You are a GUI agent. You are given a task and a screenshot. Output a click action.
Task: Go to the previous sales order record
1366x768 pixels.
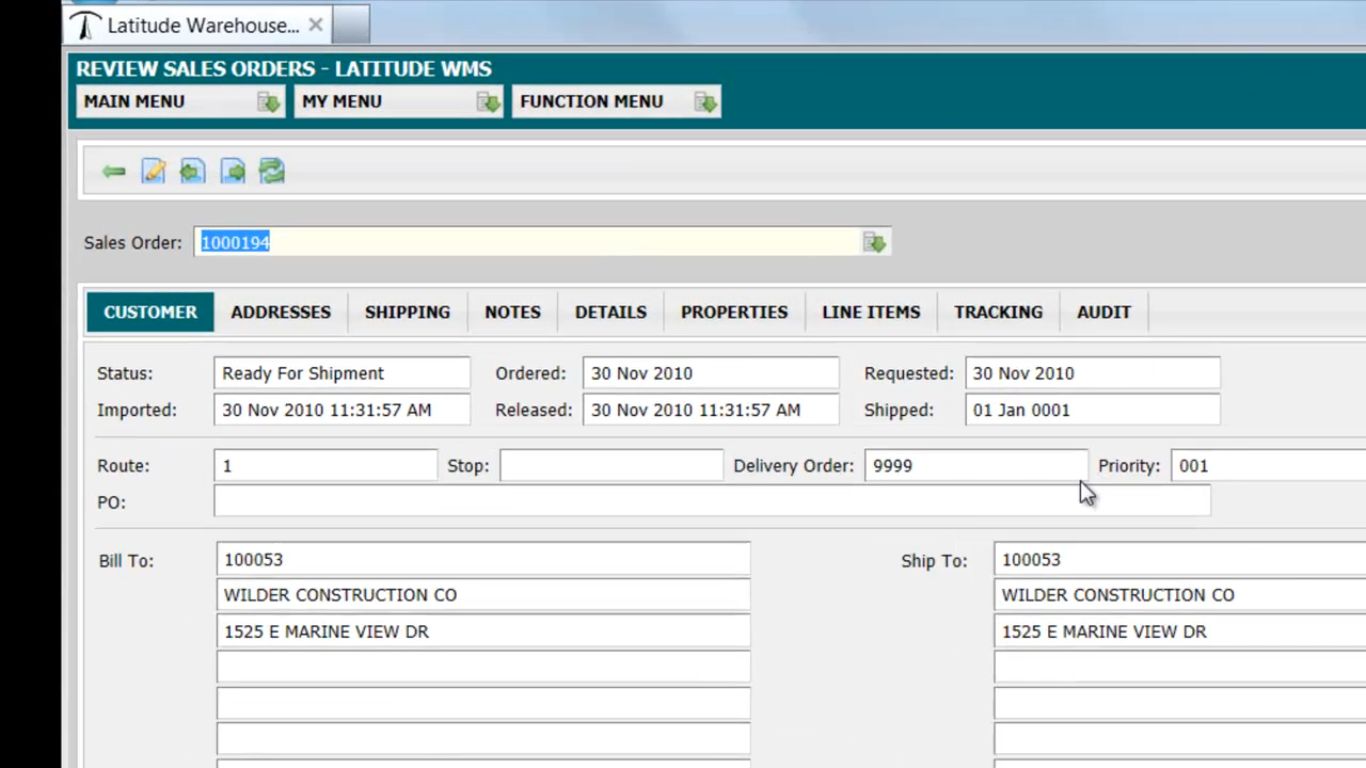pos(192,171)
